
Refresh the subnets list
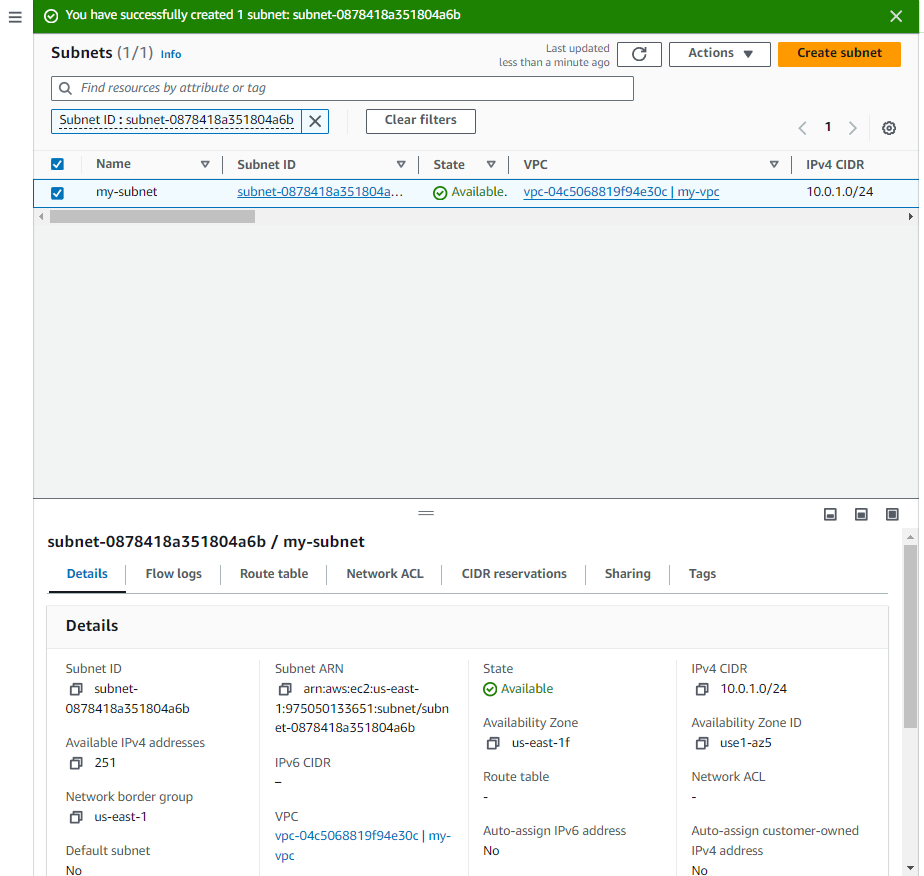[639, 54]
